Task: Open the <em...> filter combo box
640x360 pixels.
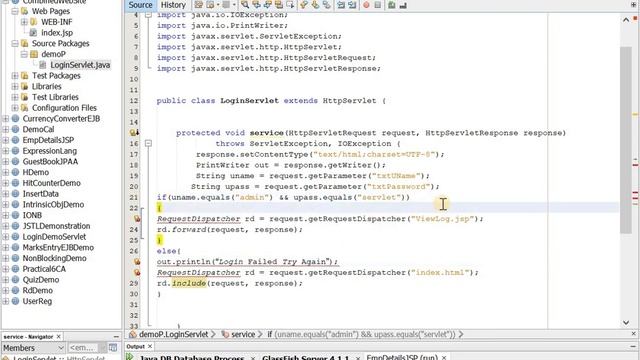Action: coord(87,348)
